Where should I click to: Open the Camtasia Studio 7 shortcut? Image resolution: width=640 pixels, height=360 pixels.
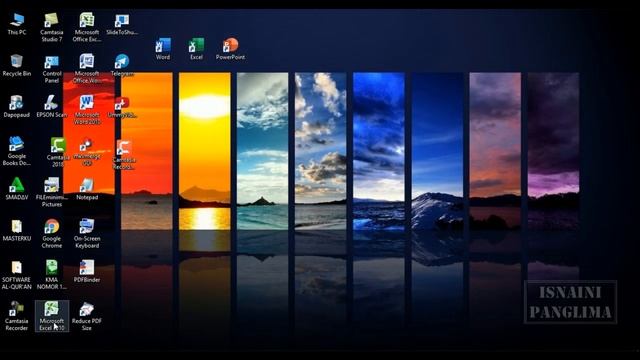coord(51,27)
